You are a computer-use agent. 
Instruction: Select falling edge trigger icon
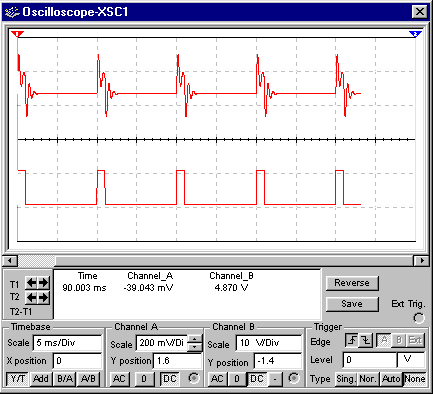point(366,340)
